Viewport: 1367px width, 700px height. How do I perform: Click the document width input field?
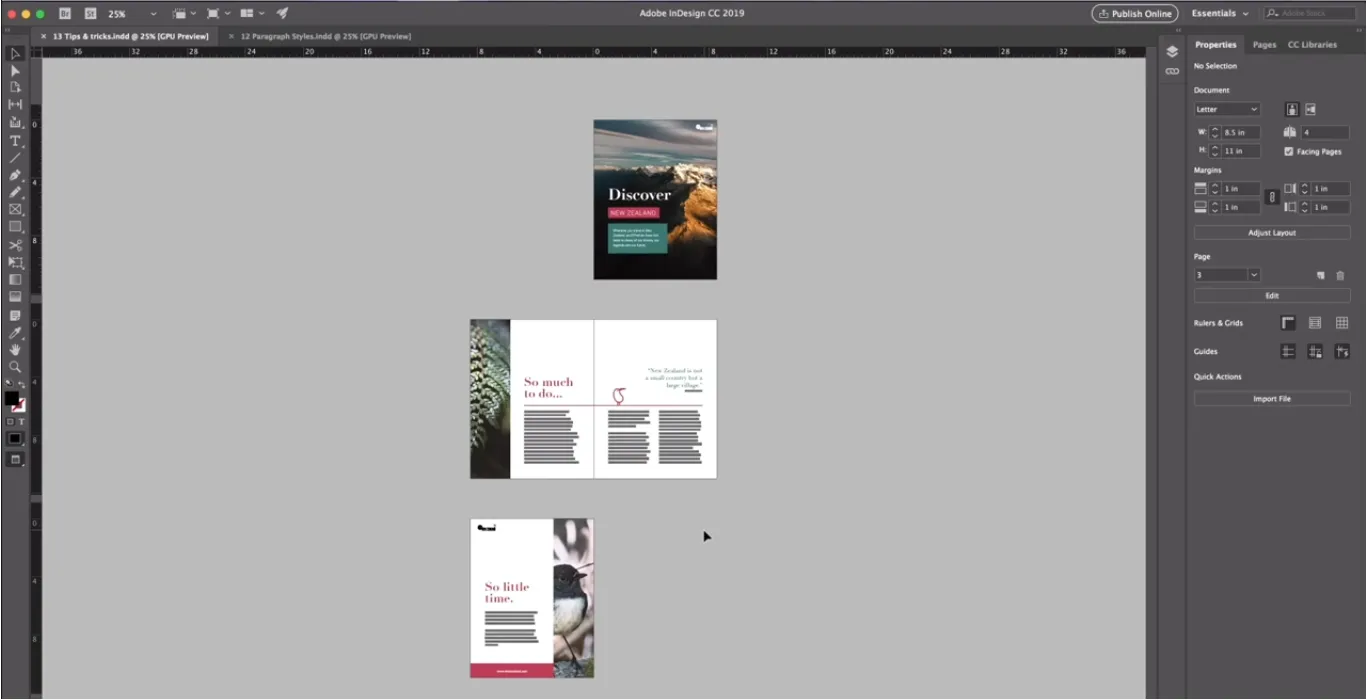click(x=1240, y=132)
